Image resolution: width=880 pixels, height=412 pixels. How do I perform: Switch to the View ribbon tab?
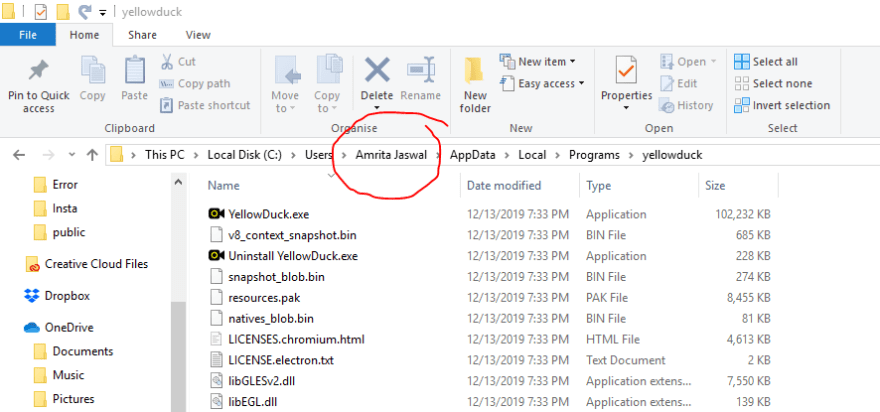[198, 35]
